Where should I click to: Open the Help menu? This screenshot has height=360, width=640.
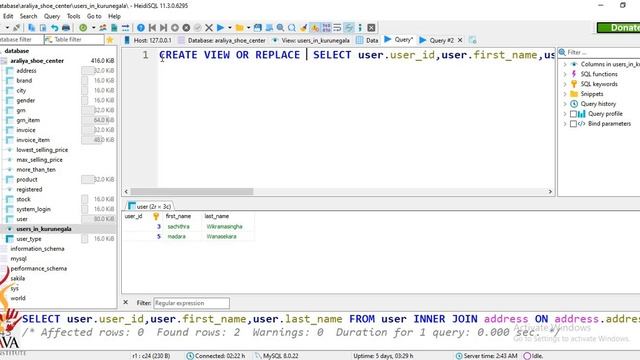click(114, 16)
